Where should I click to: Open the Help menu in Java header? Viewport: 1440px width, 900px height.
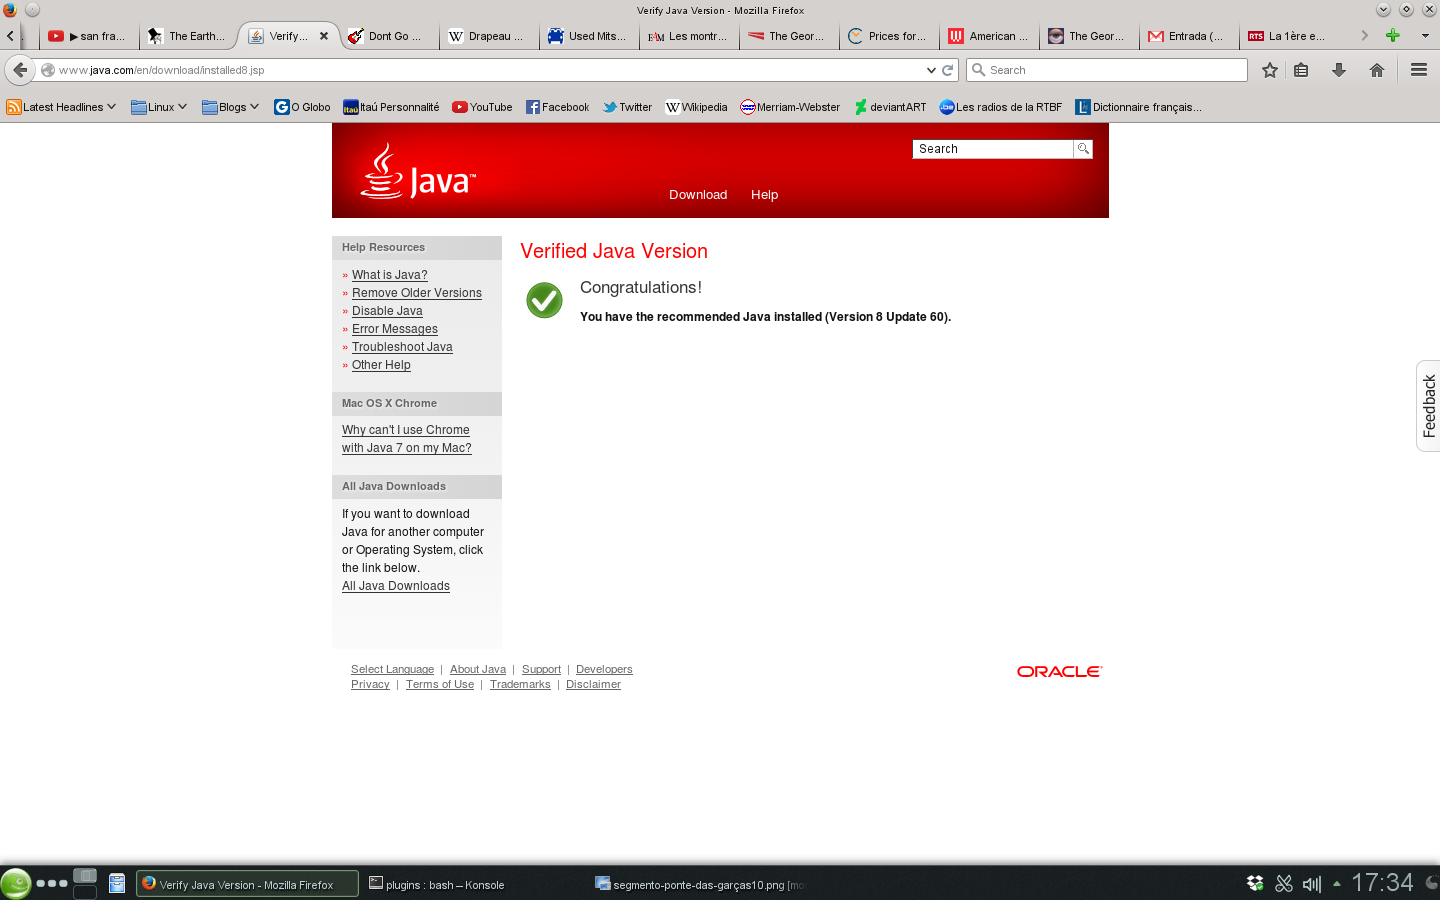point(764,195)
